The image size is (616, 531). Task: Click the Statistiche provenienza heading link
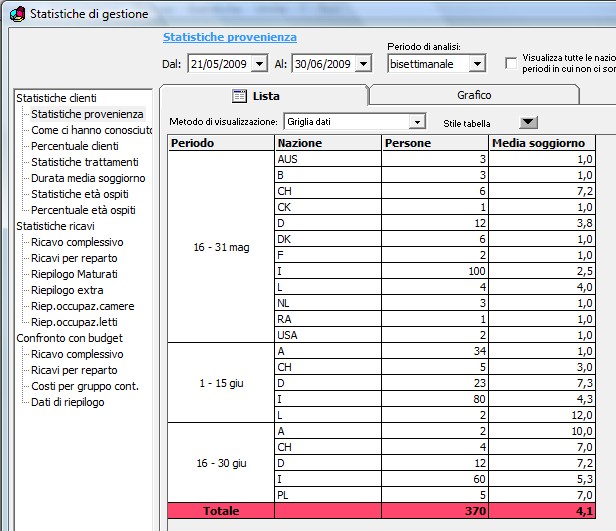(x=230, y=37)
